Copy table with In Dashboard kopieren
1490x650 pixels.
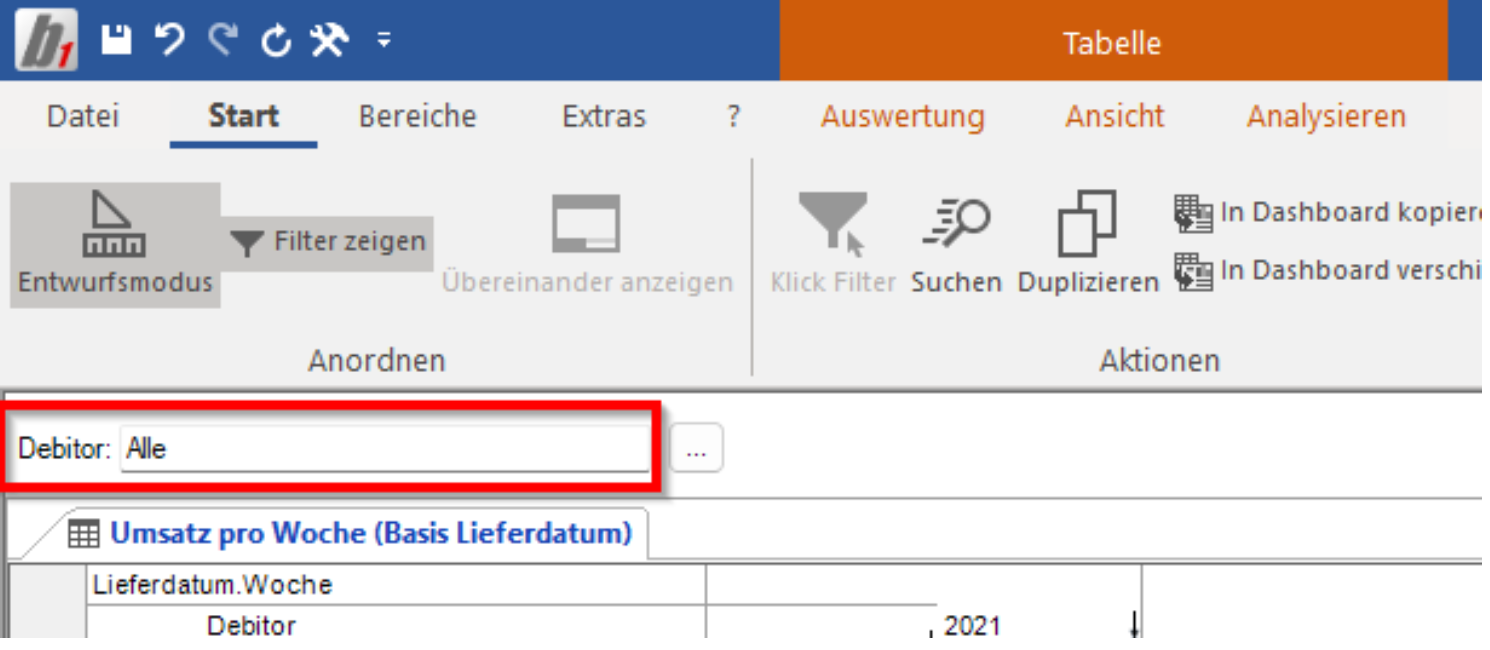coord(1327,213)
